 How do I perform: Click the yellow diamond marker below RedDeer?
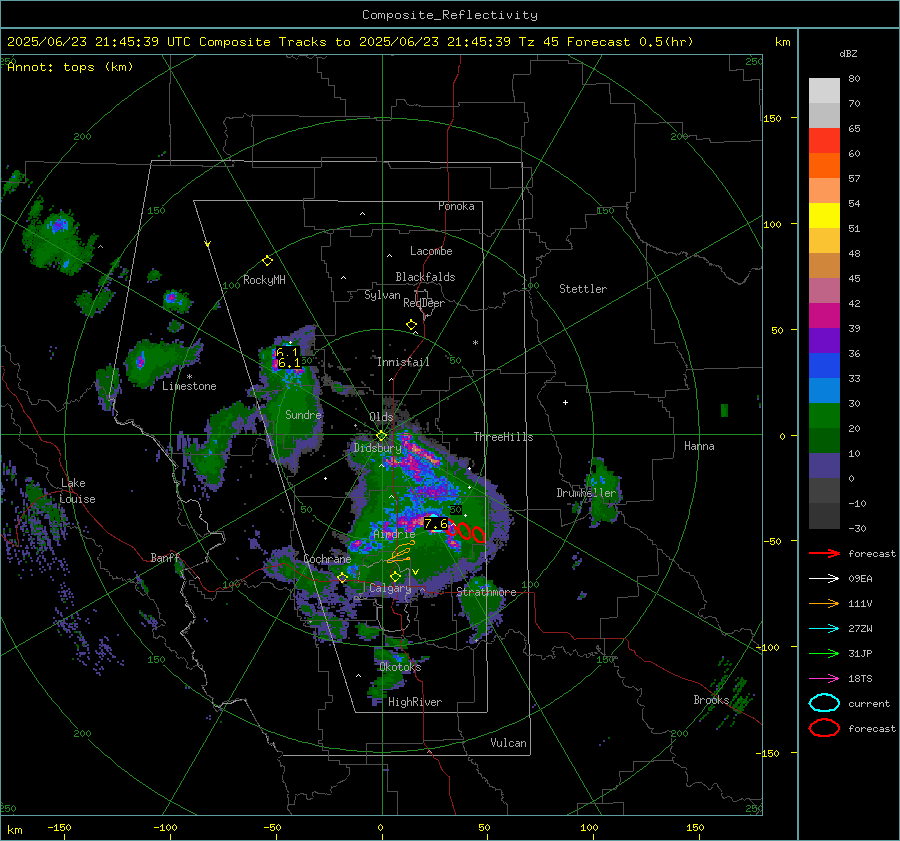(x=411, y=325)
